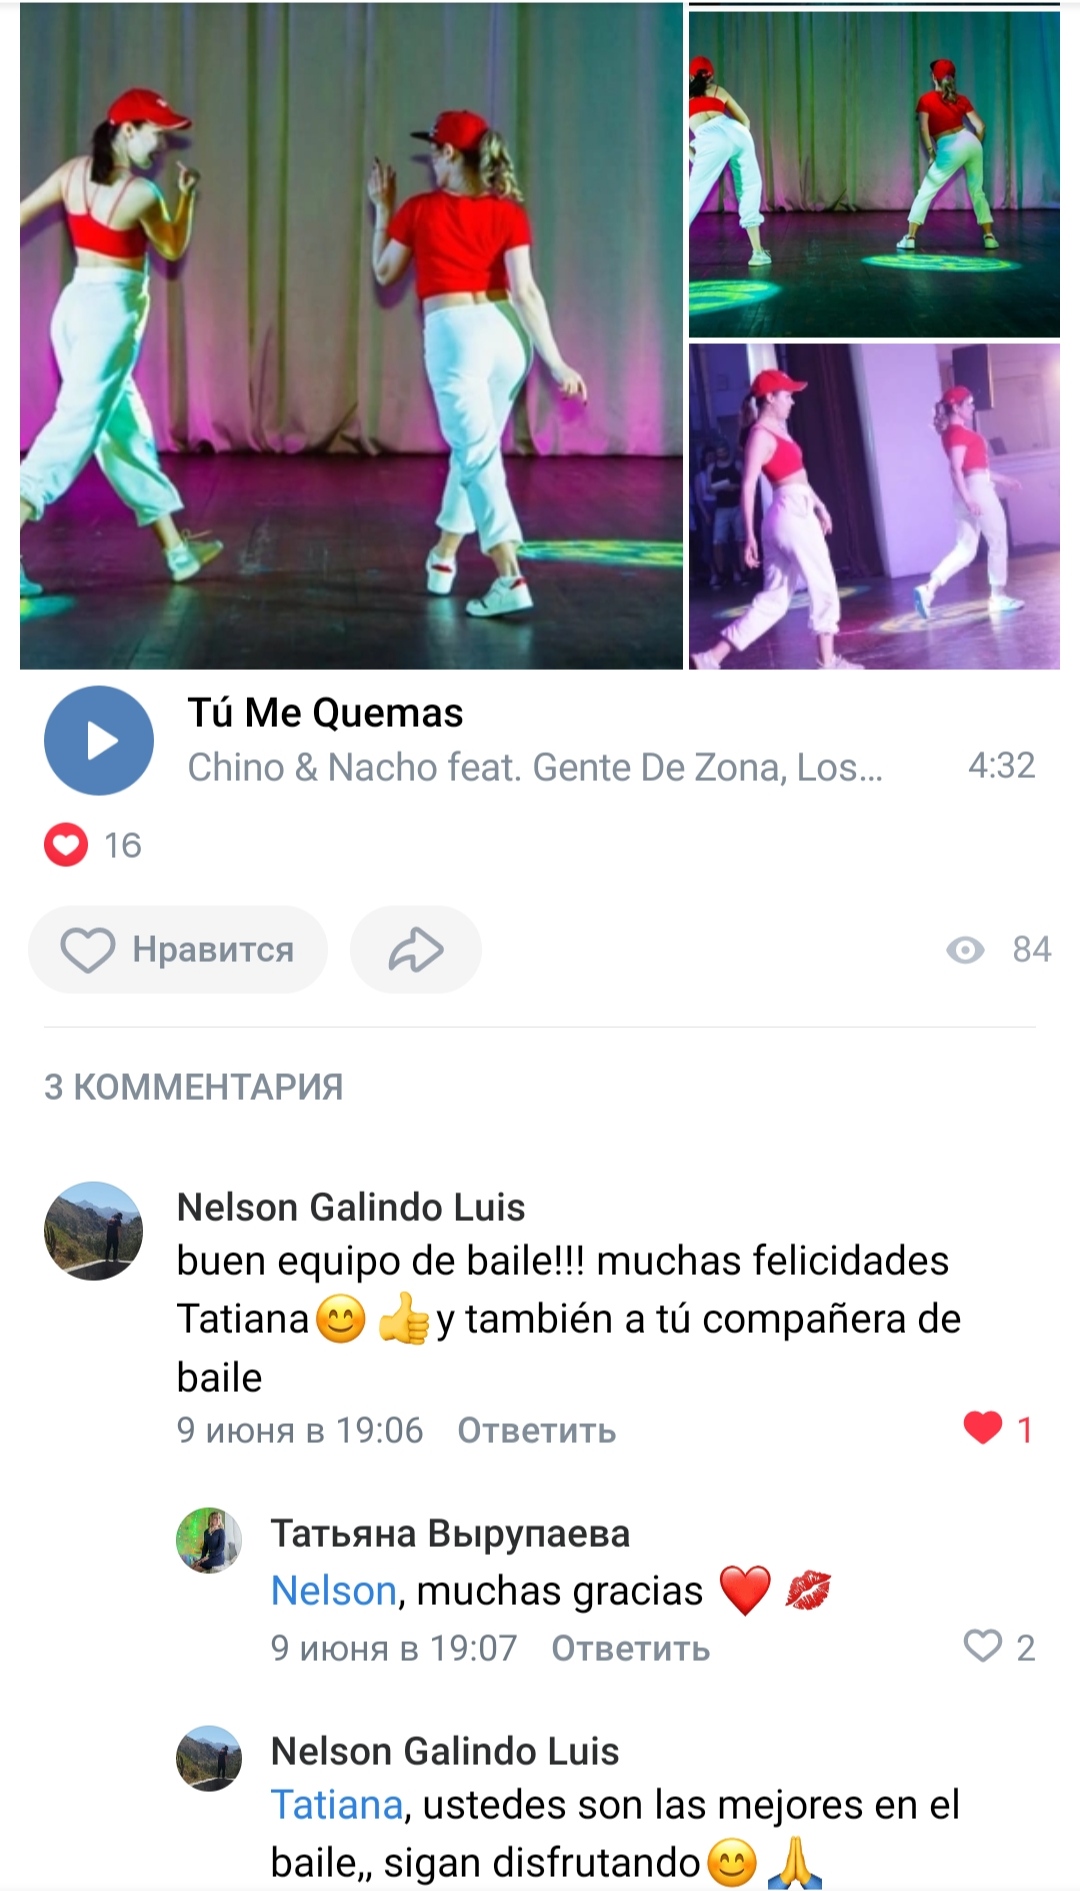Open the bottom-right dance photo
Screen dimensions: 1080x1891
[x=874, y=506]
